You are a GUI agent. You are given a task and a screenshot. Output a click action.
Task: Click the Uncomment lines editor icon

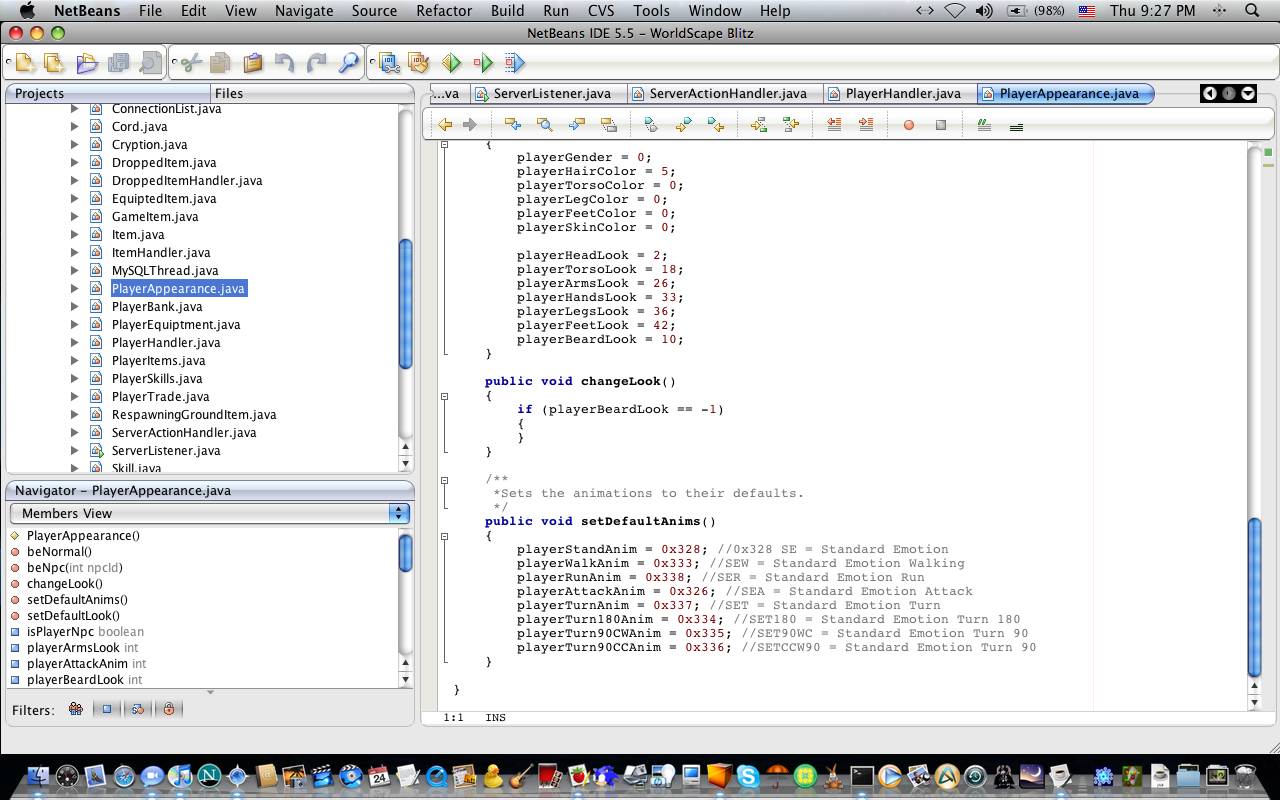click(1016, 126)
